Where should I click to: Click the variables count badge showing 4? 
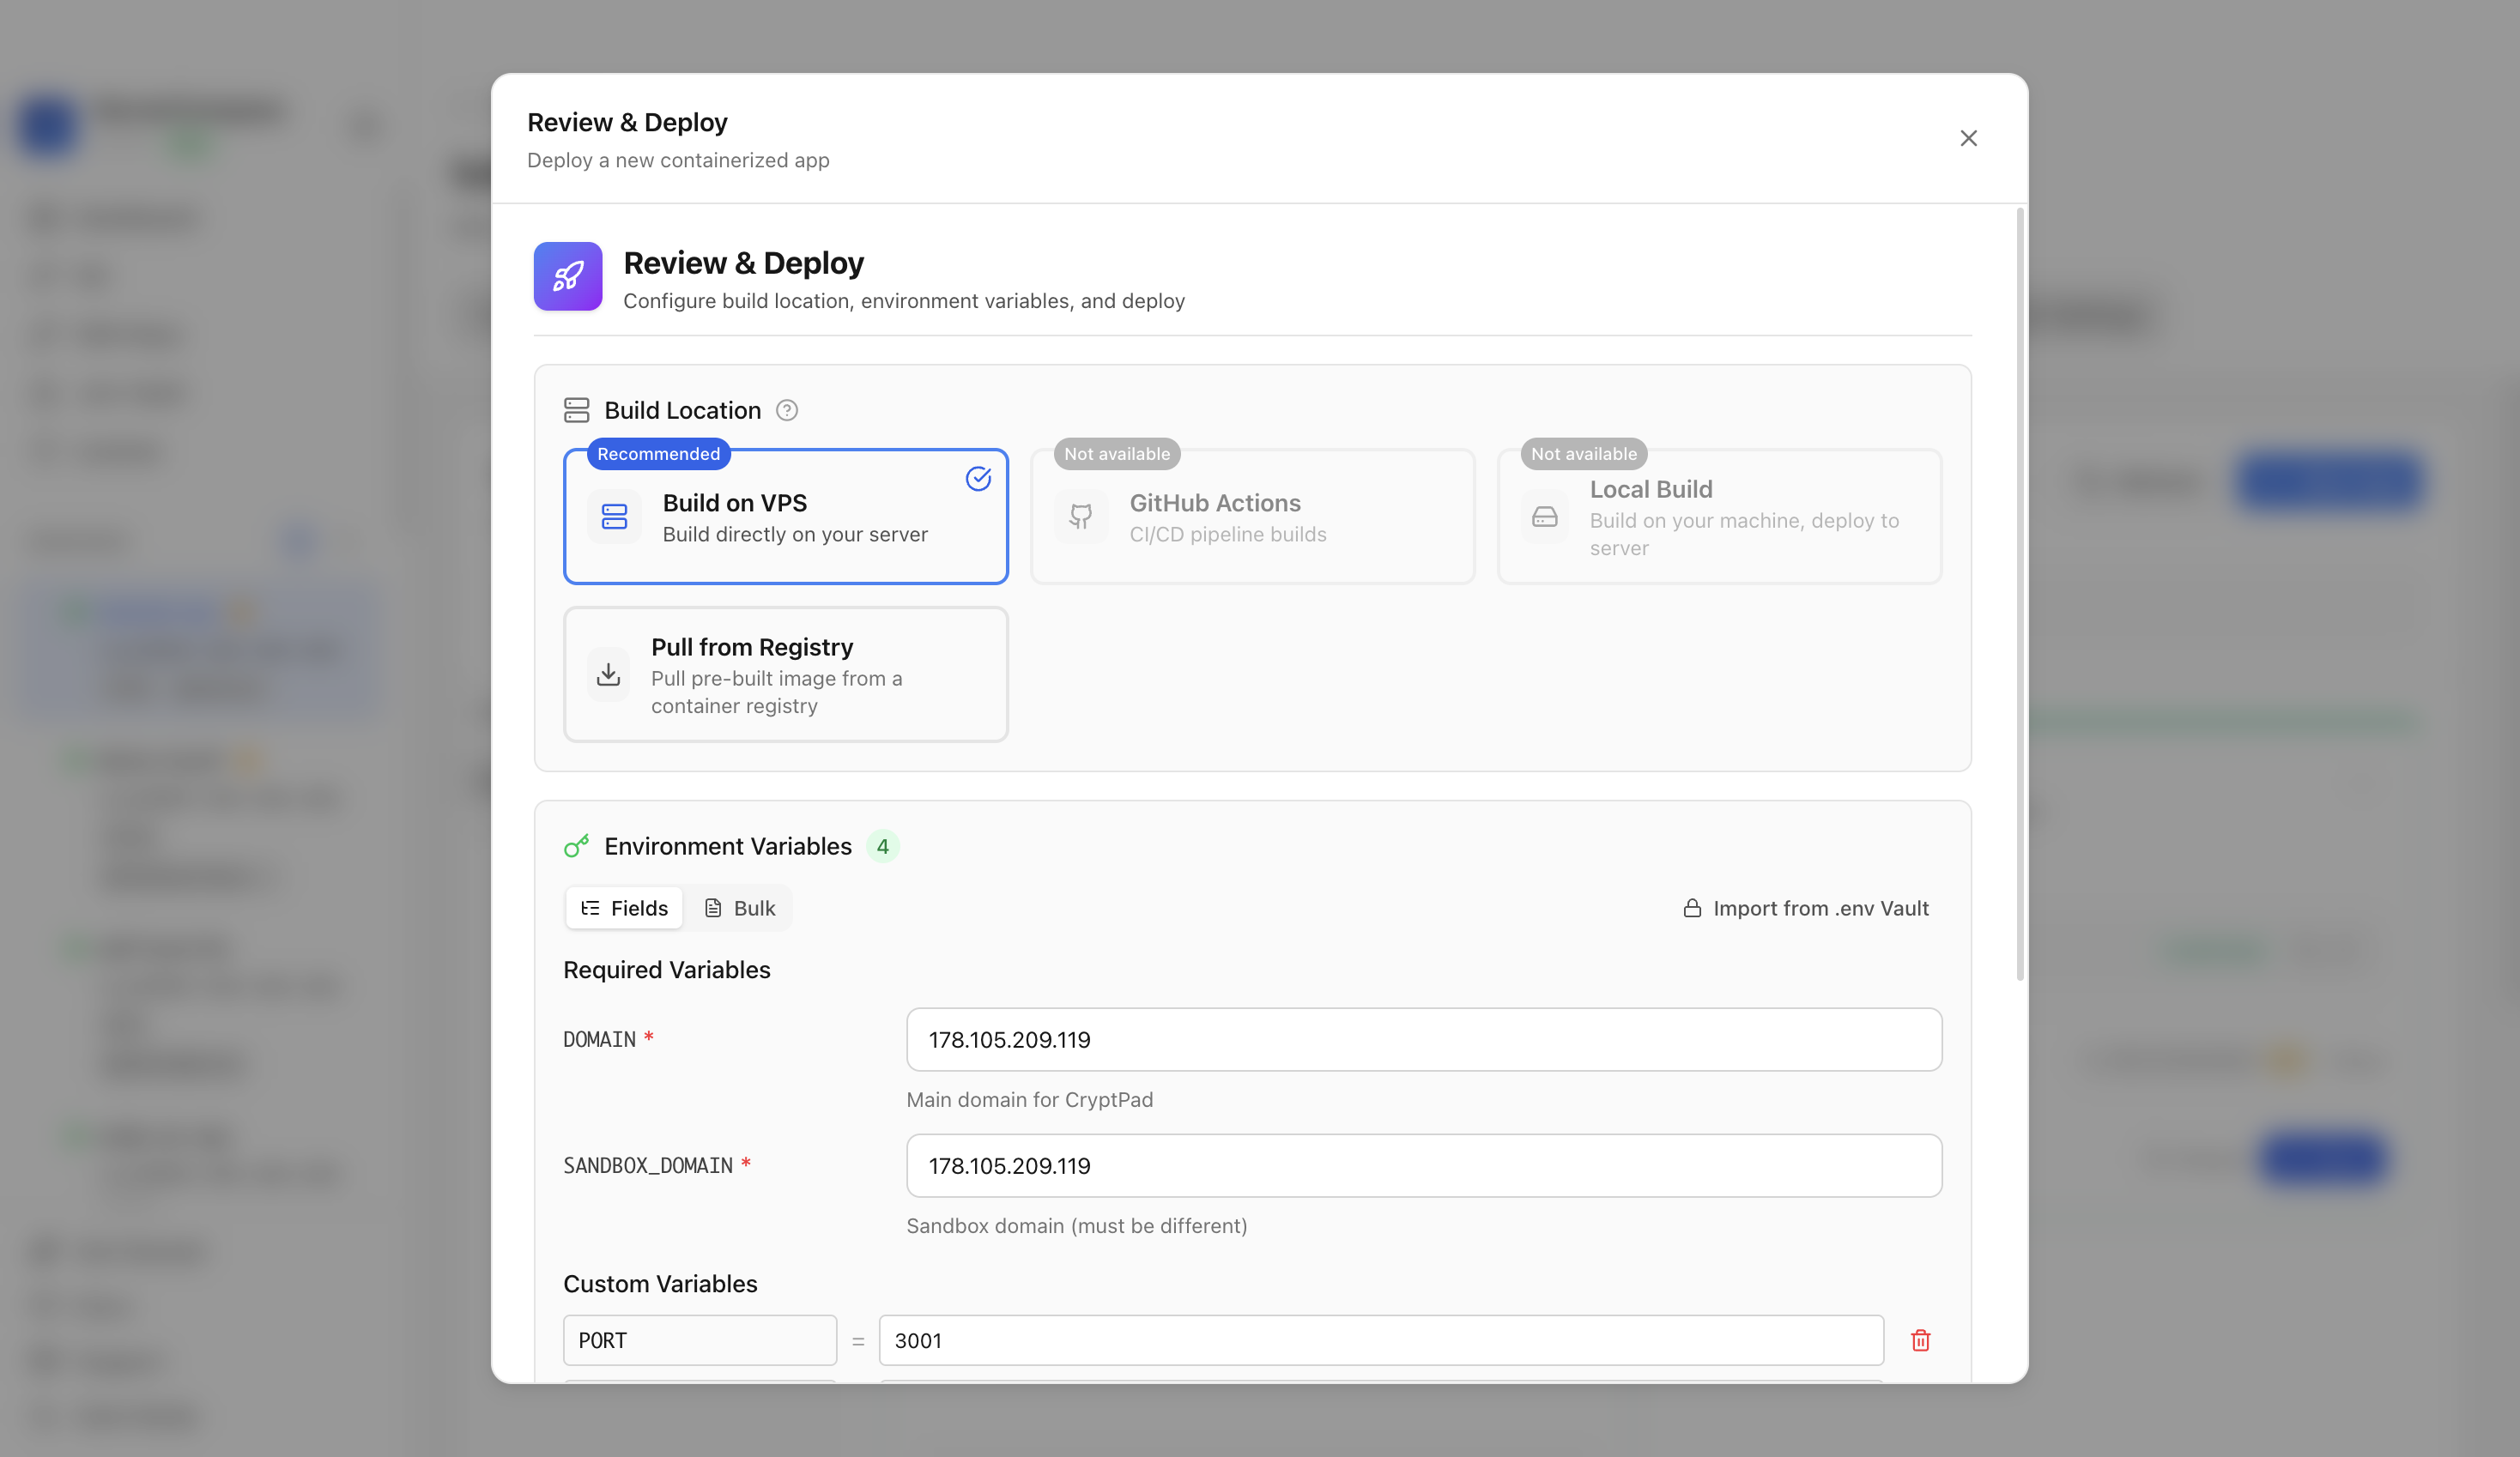coord(883,846)
